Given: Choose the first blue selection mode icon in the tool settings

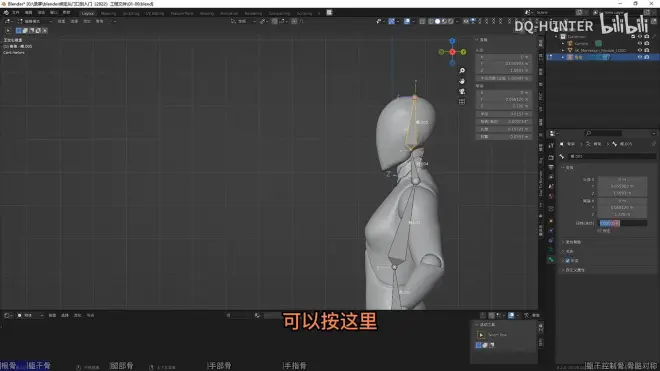Looking at the screenshot, I should point(19,30).
